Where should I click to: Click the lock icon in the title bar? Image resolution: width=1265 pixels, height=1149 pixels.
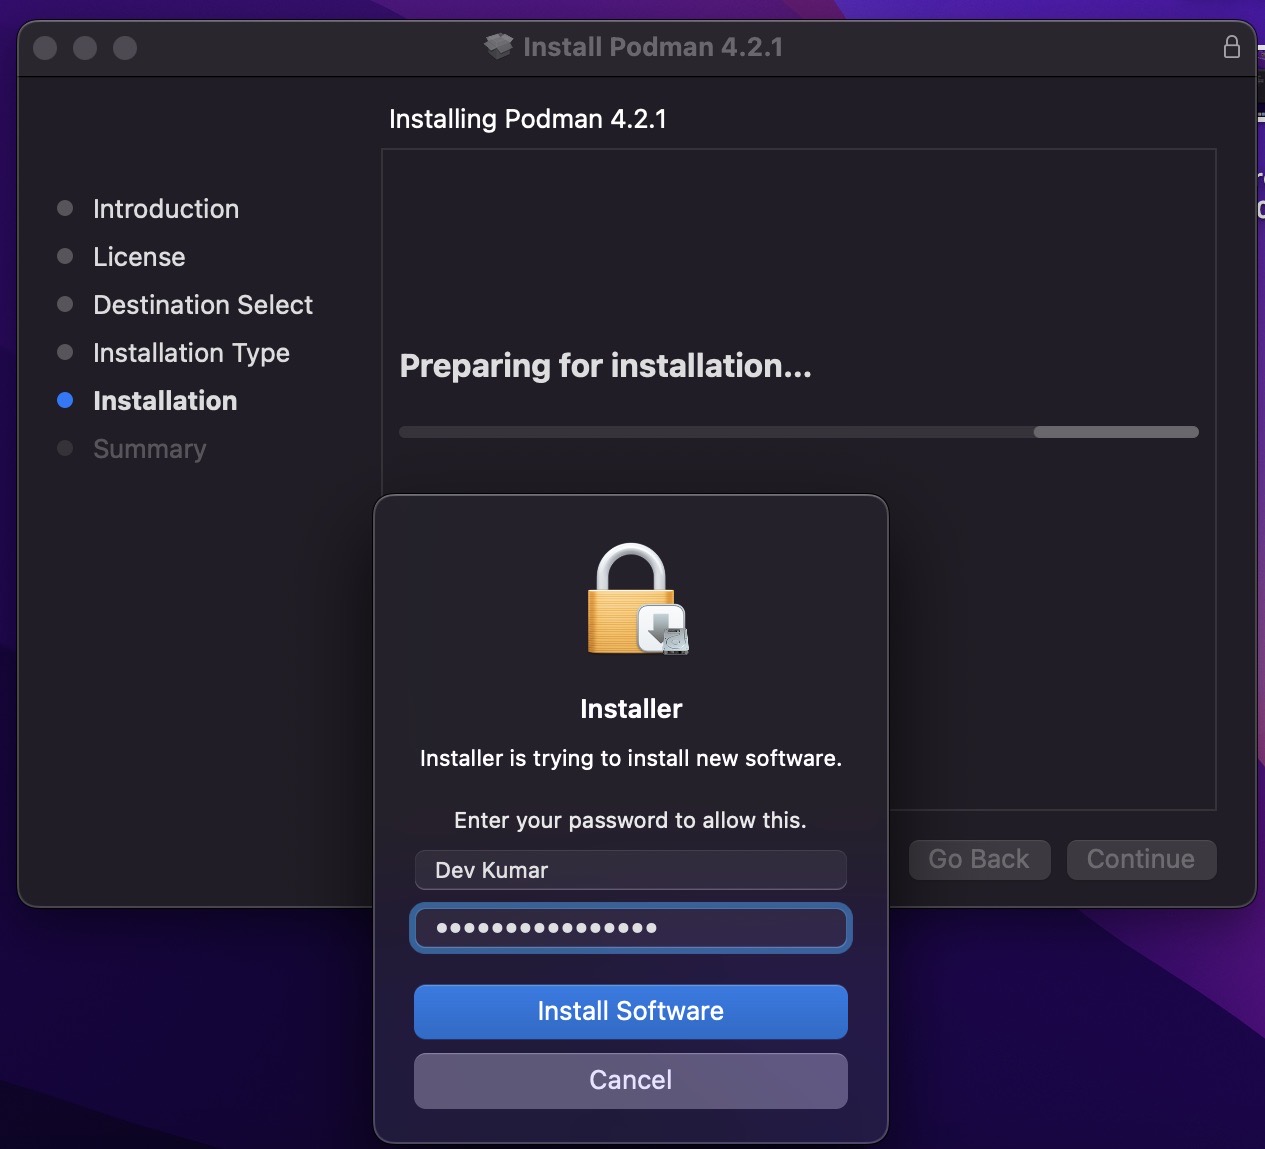tap(1231, 47)
